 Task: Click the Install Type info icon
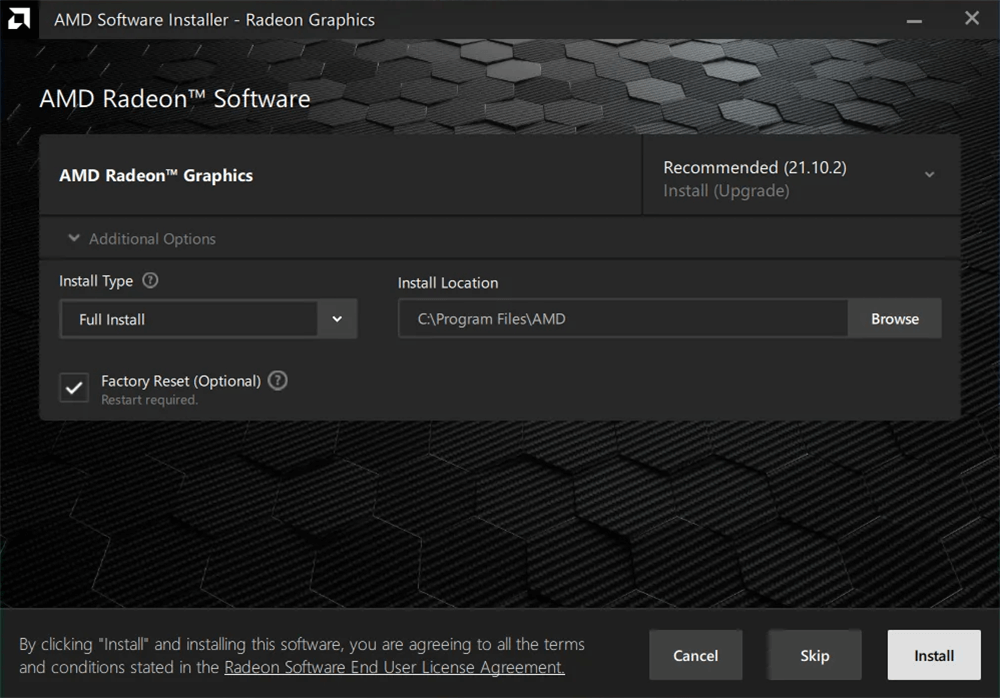[x=150, y=281]
